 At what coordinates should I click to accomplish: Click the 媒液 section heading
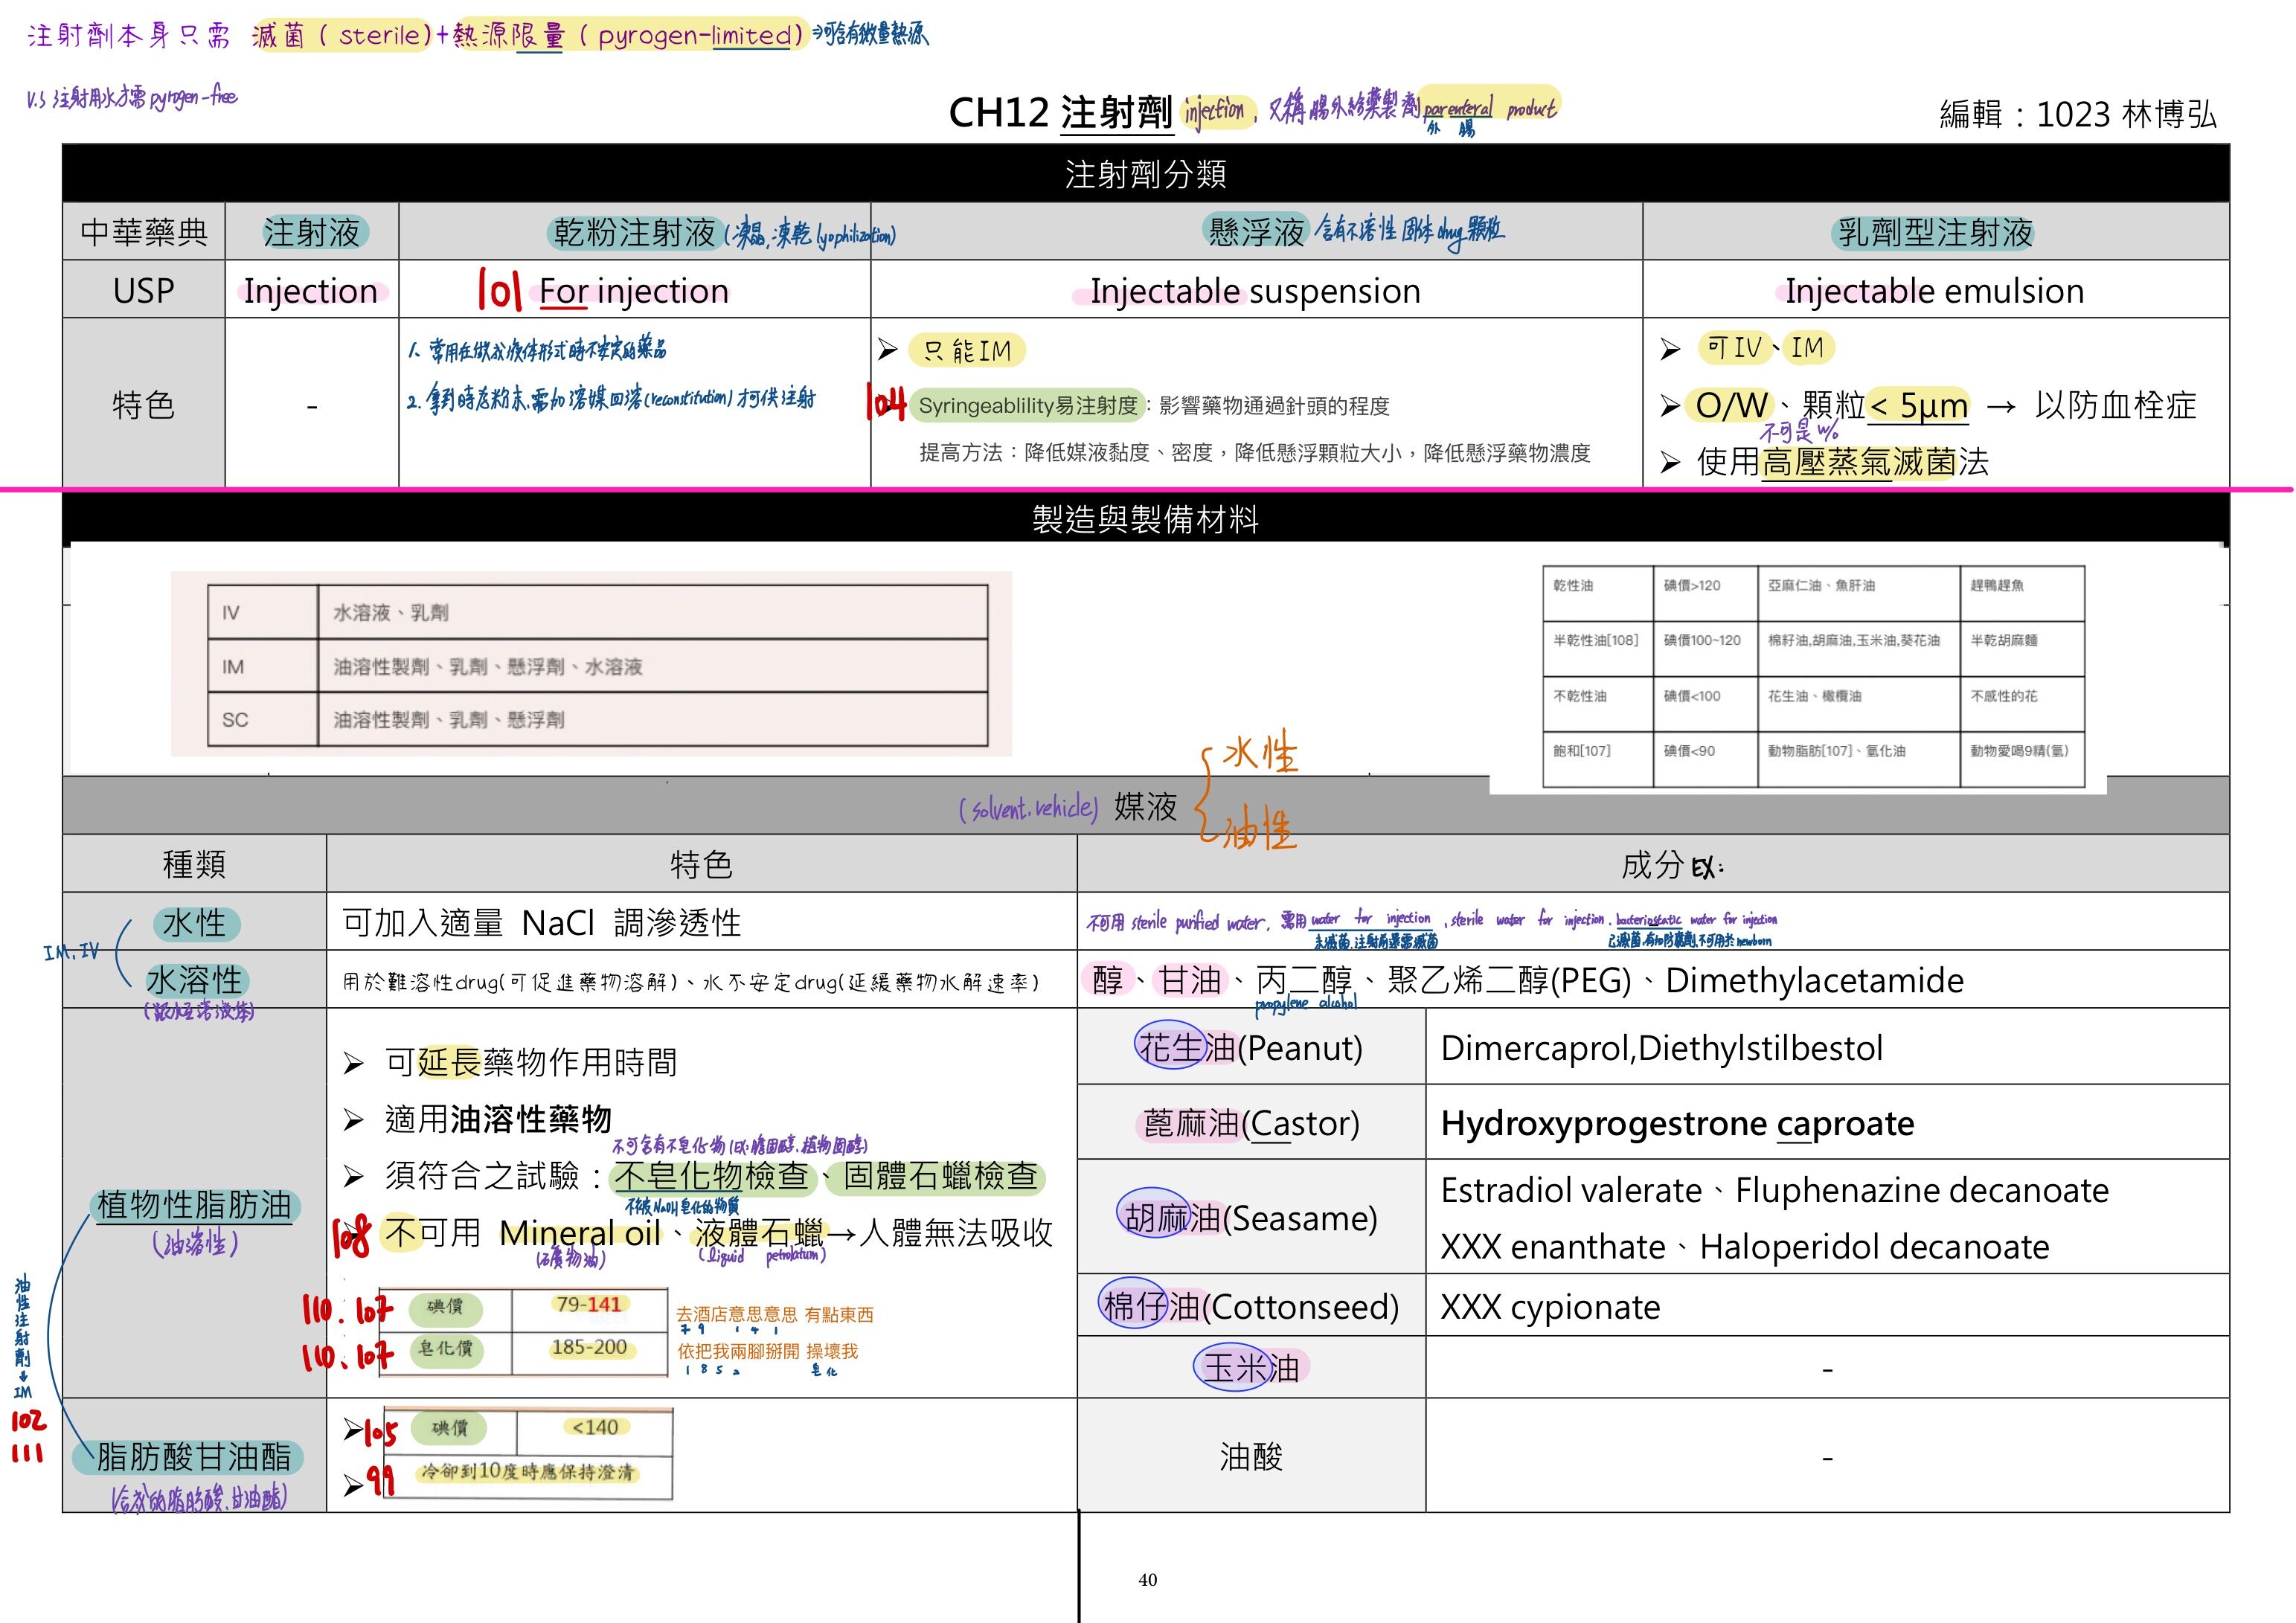[x=1145, y=806]
